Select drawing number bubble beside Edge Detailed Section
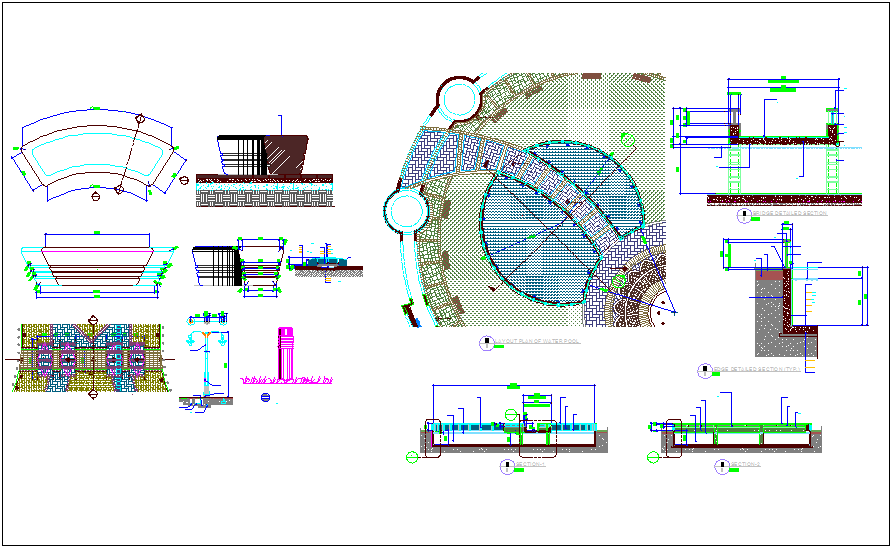Image resolution: width=892 pixels, height=548 pixels. click(705, 370)
